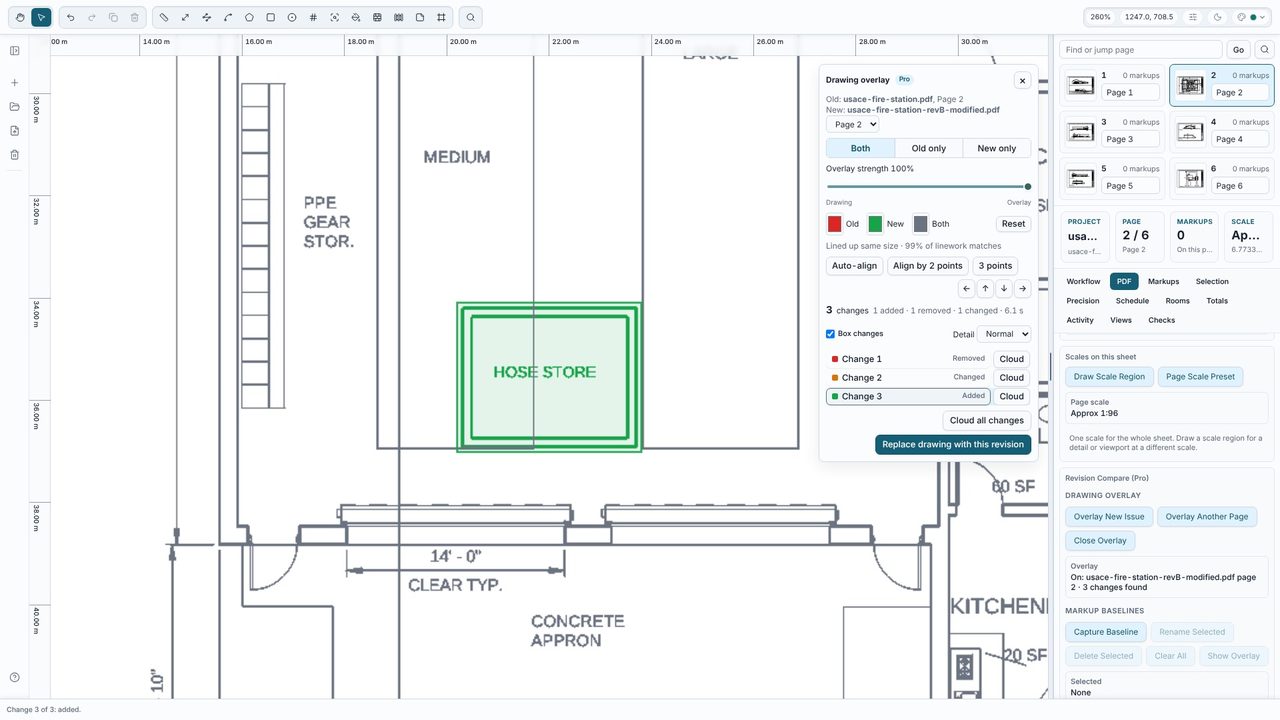Toggle the left sidebar panel icon
This screenshot has width=1280, height=720.
(x=15, y=51)
